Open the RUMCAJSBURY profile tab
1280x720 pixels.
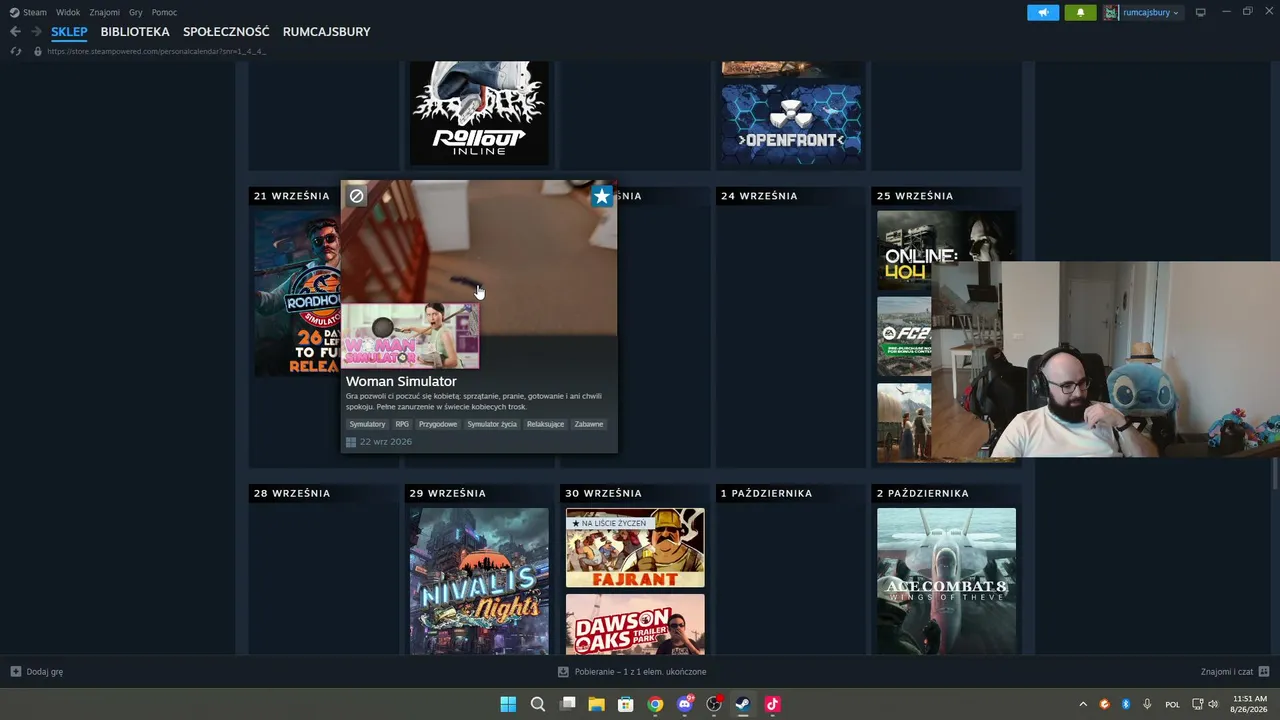326,32
